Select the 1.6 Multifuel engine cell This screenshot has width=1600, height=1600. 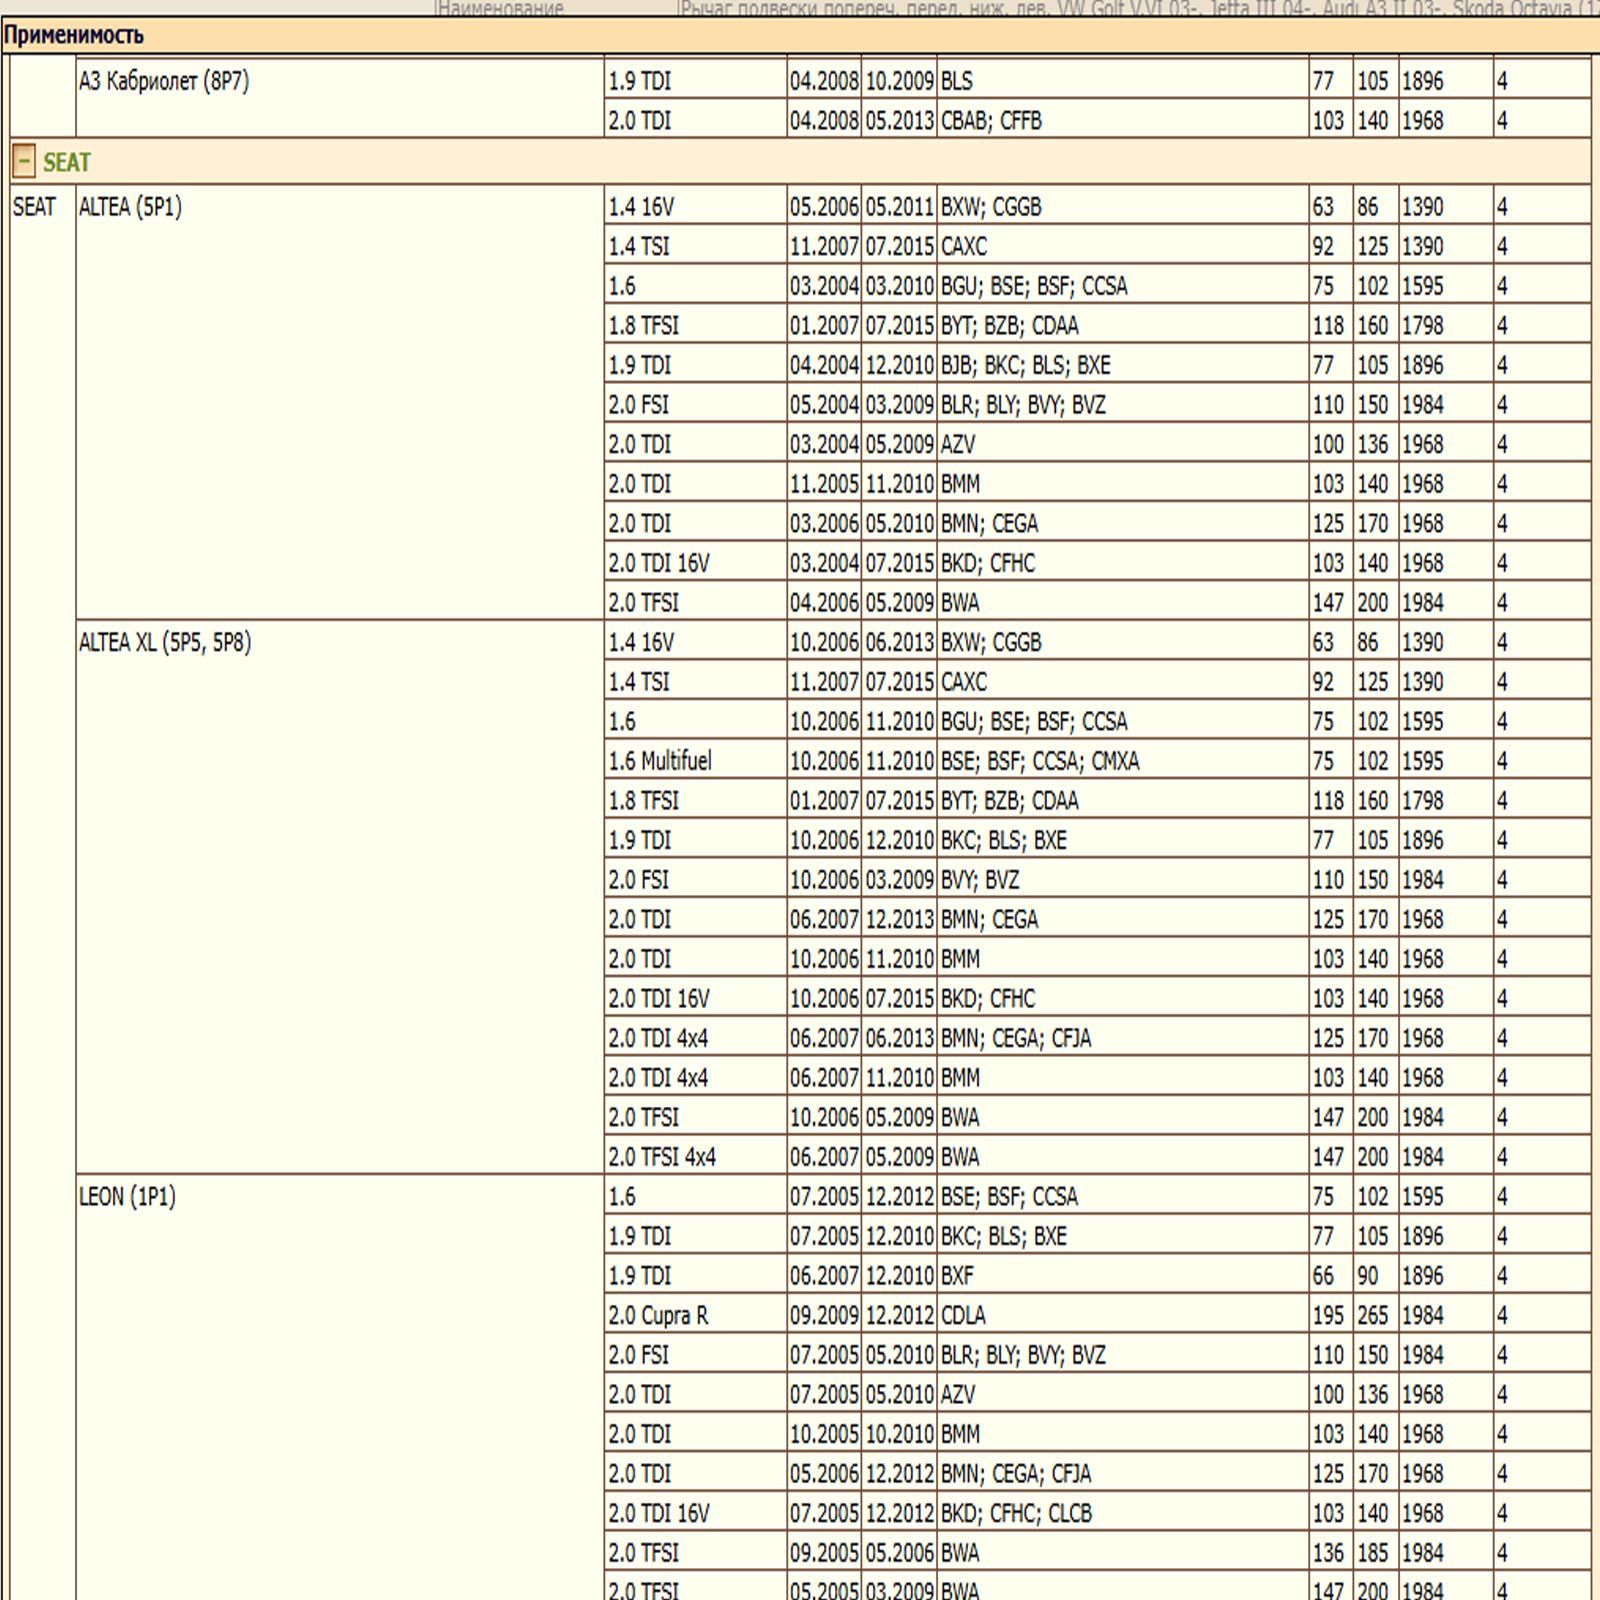point(696,761)
